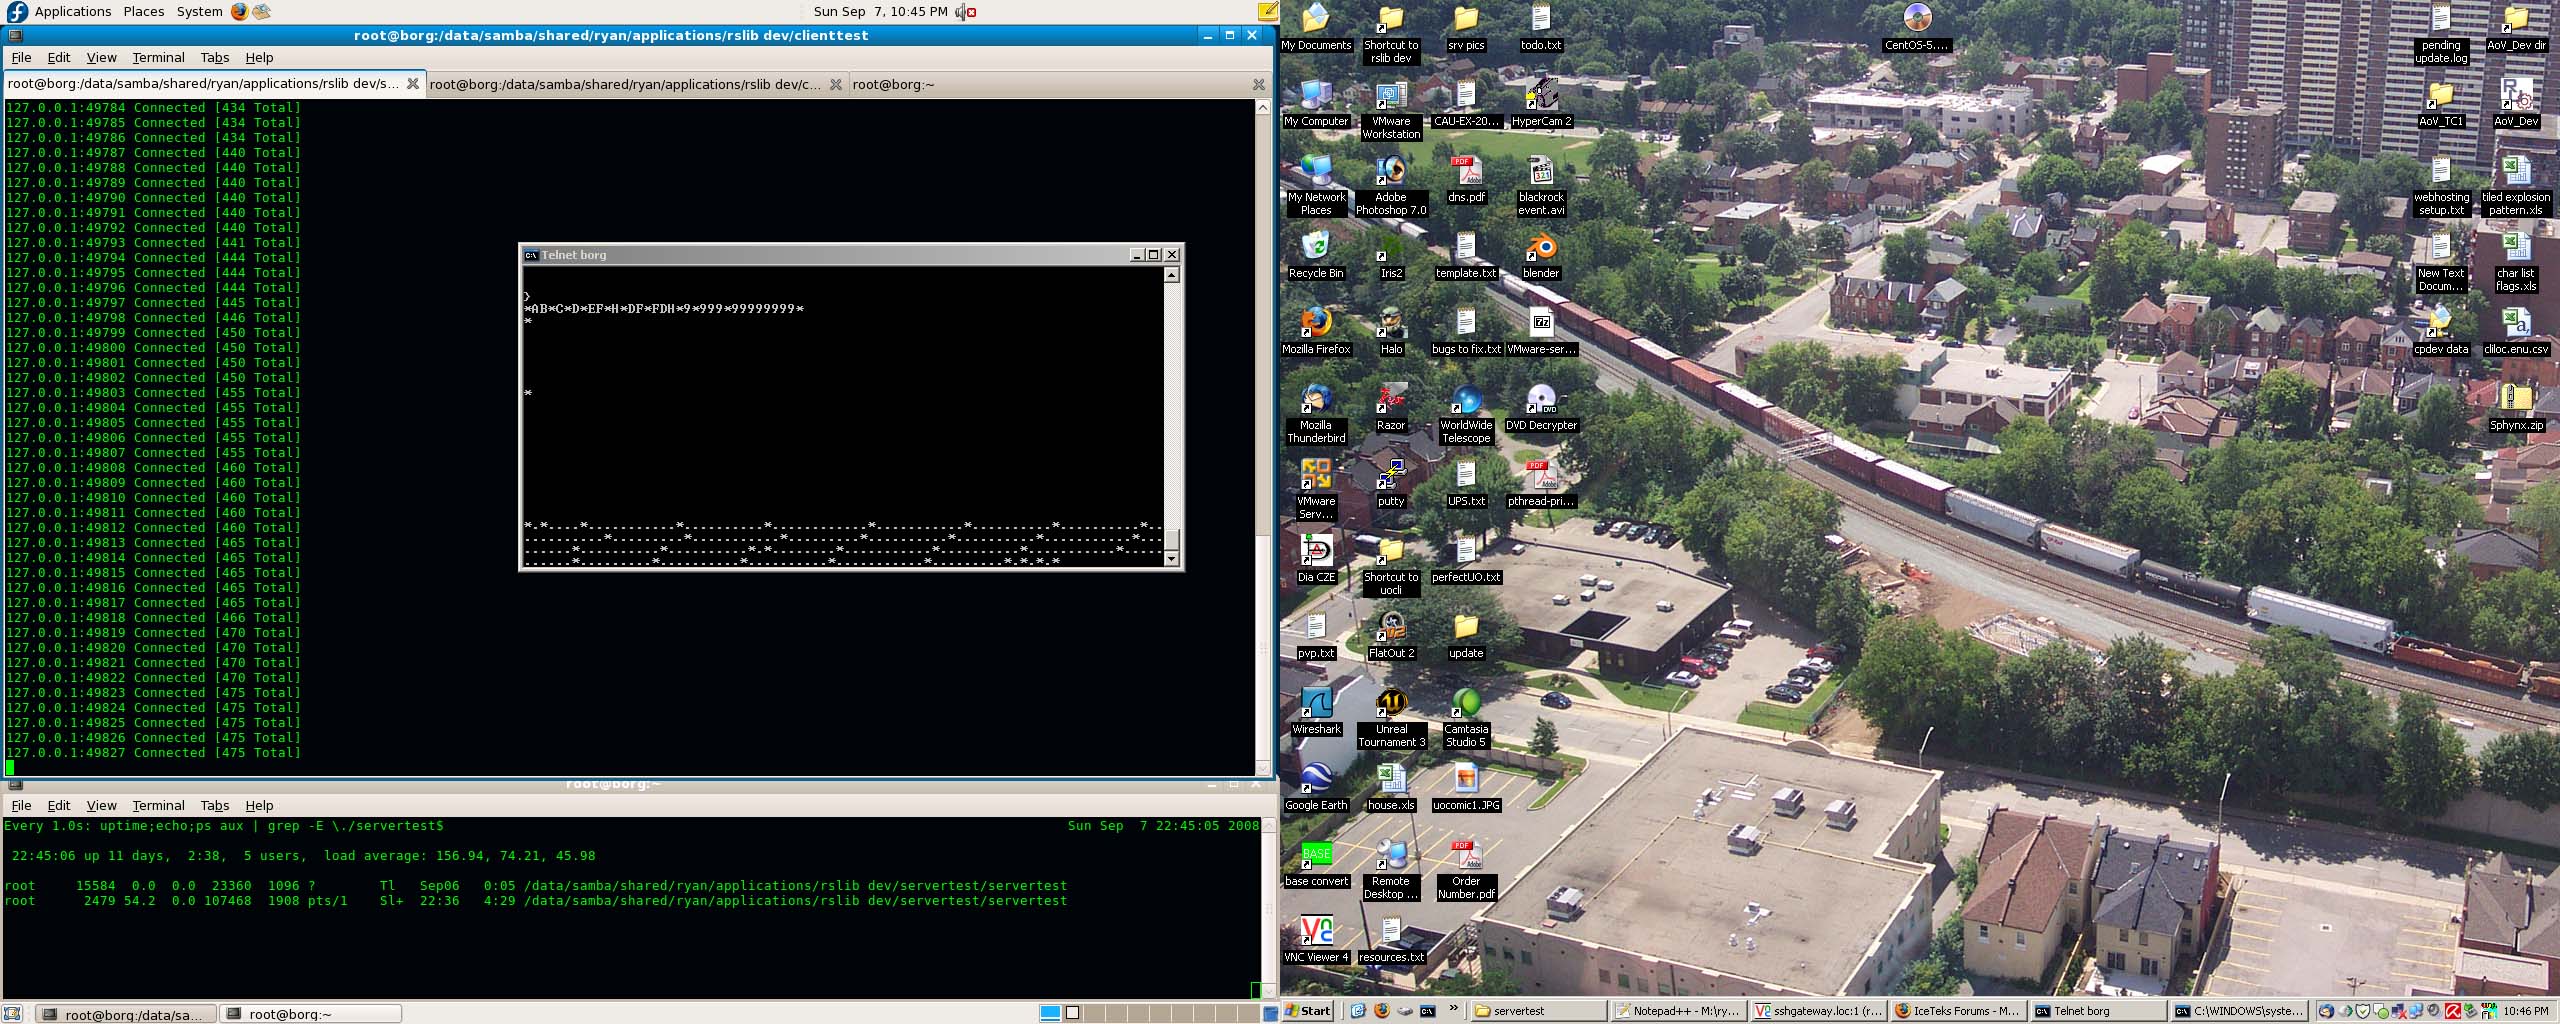Click the mail launcher icon in GNOME panel
This screenshot has height=1024, width=2560.
pos(261,11)
